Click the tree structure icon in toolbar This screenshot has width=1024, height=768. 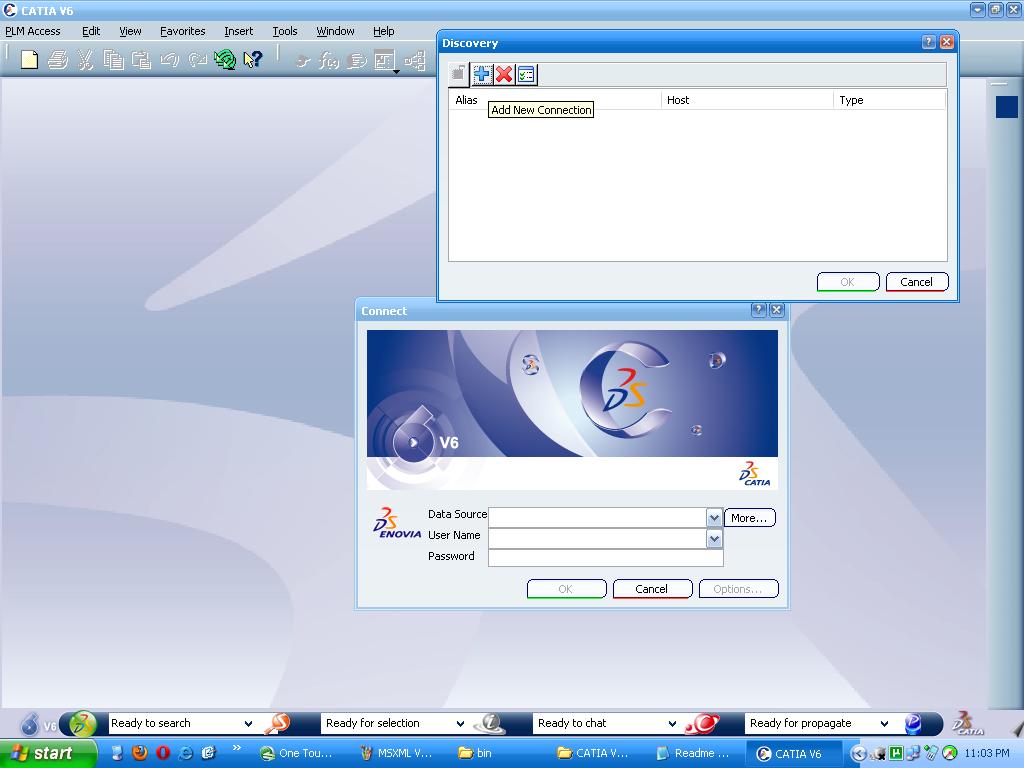(415, 61)
